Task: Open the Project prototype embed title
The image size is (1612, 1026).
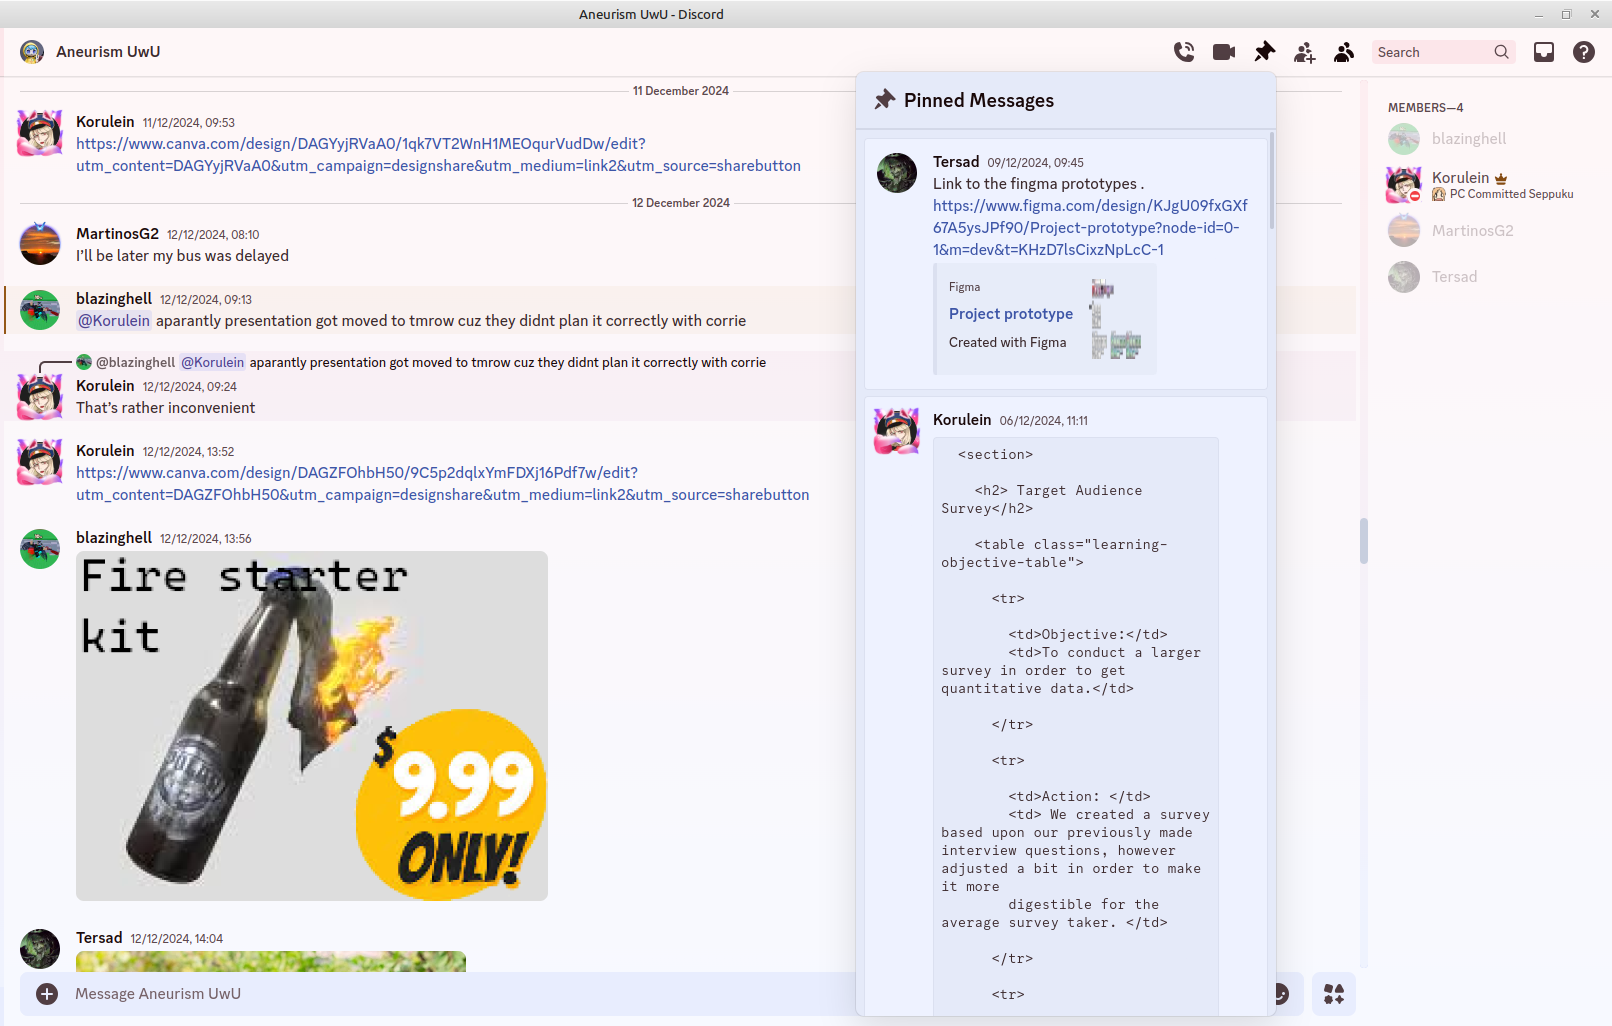Action: 1010,314
